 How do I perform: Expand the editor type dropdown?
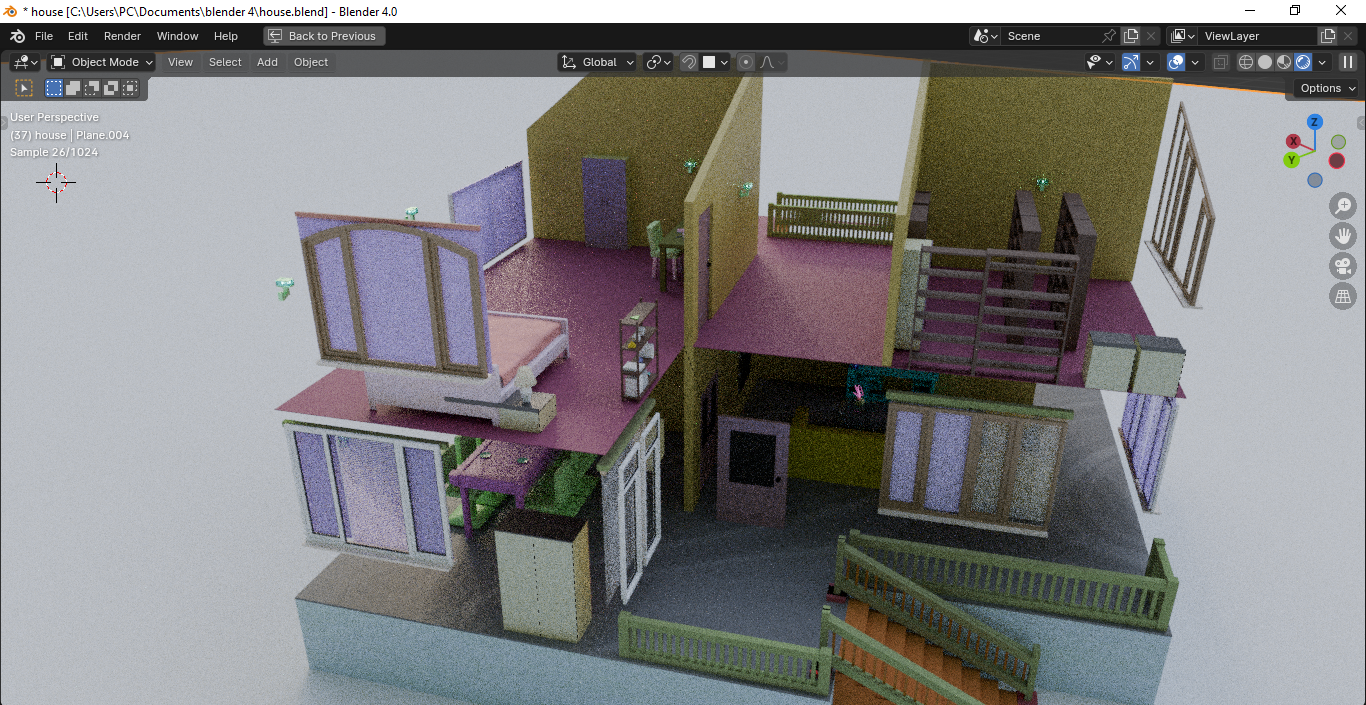pos(25,62)
